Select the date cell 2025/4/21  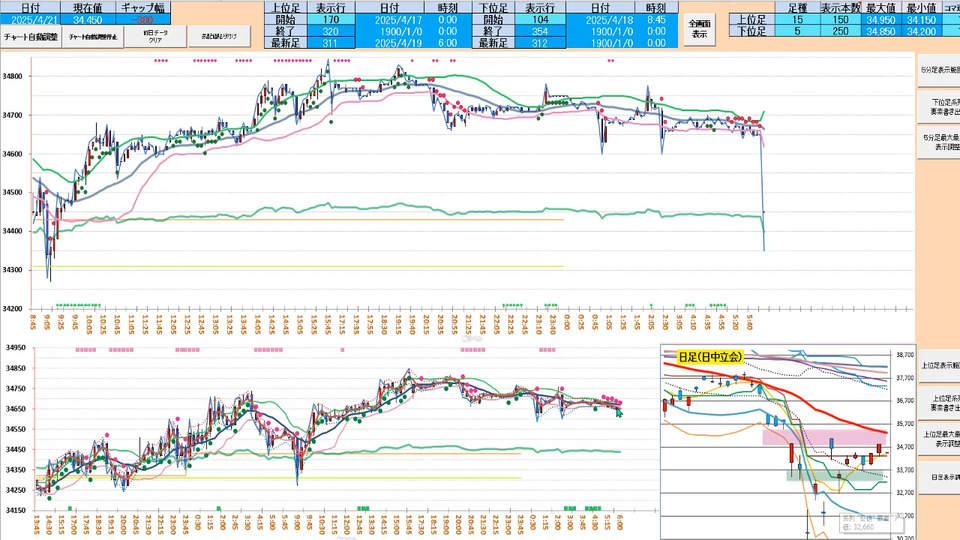[x=30, y=20]
